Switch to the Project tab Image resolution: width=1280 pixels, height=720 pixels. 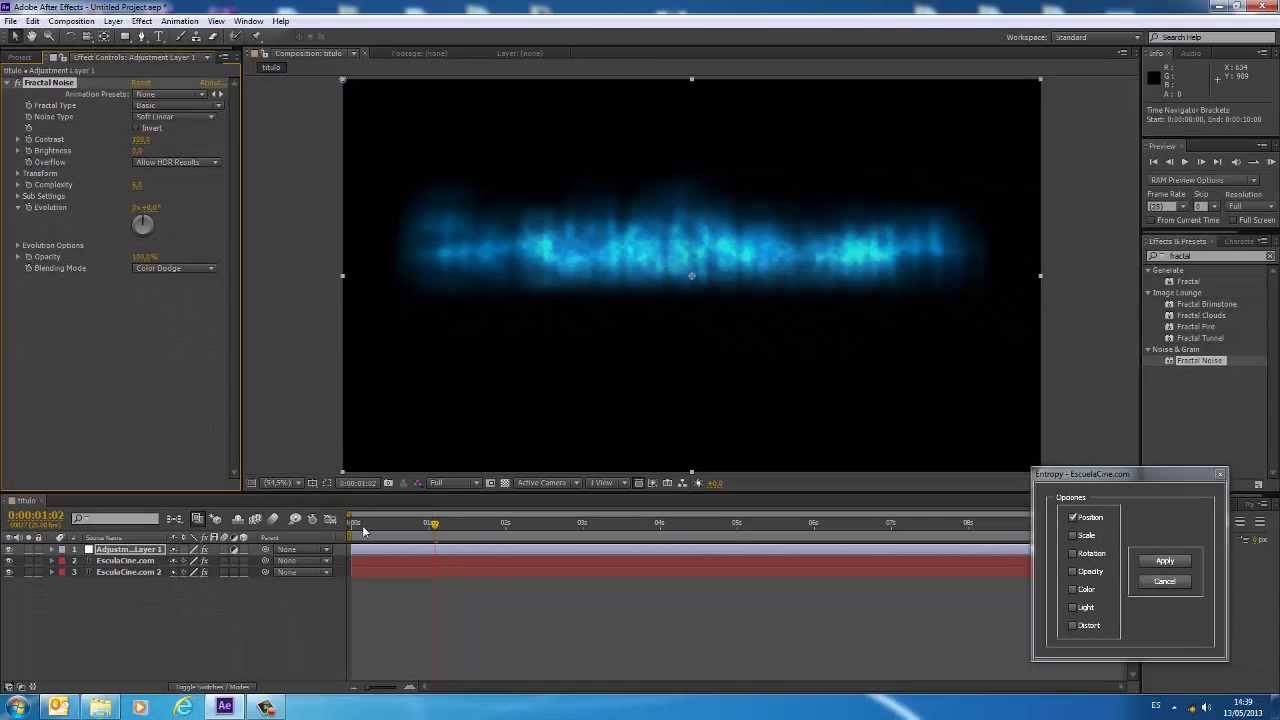tap(20, 57)
